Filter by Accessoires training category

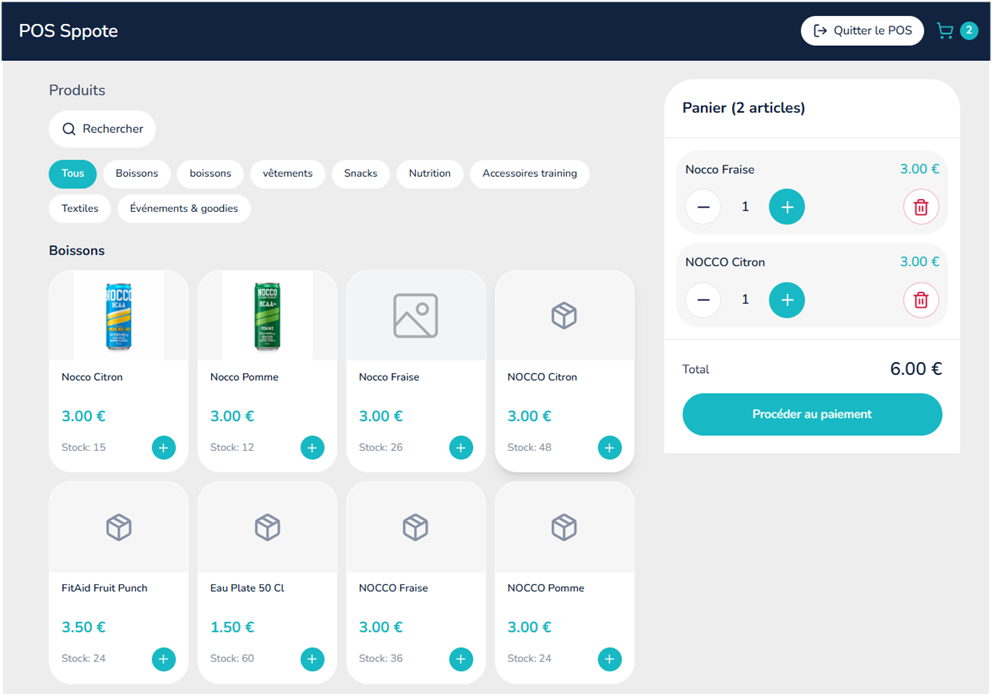[x=530, y=173]
